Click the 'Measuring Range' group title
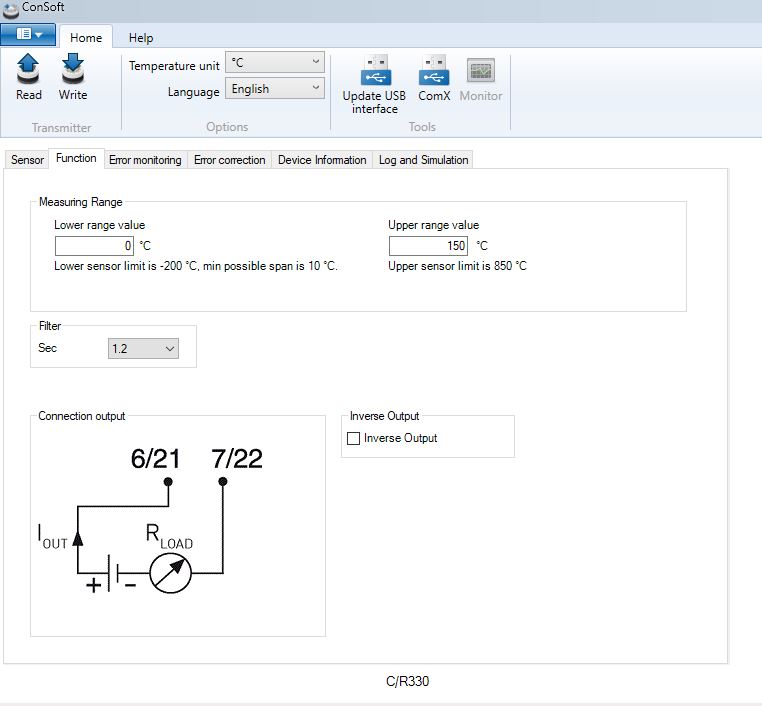The width and height of the screenshot is (762, 706). 81,202
